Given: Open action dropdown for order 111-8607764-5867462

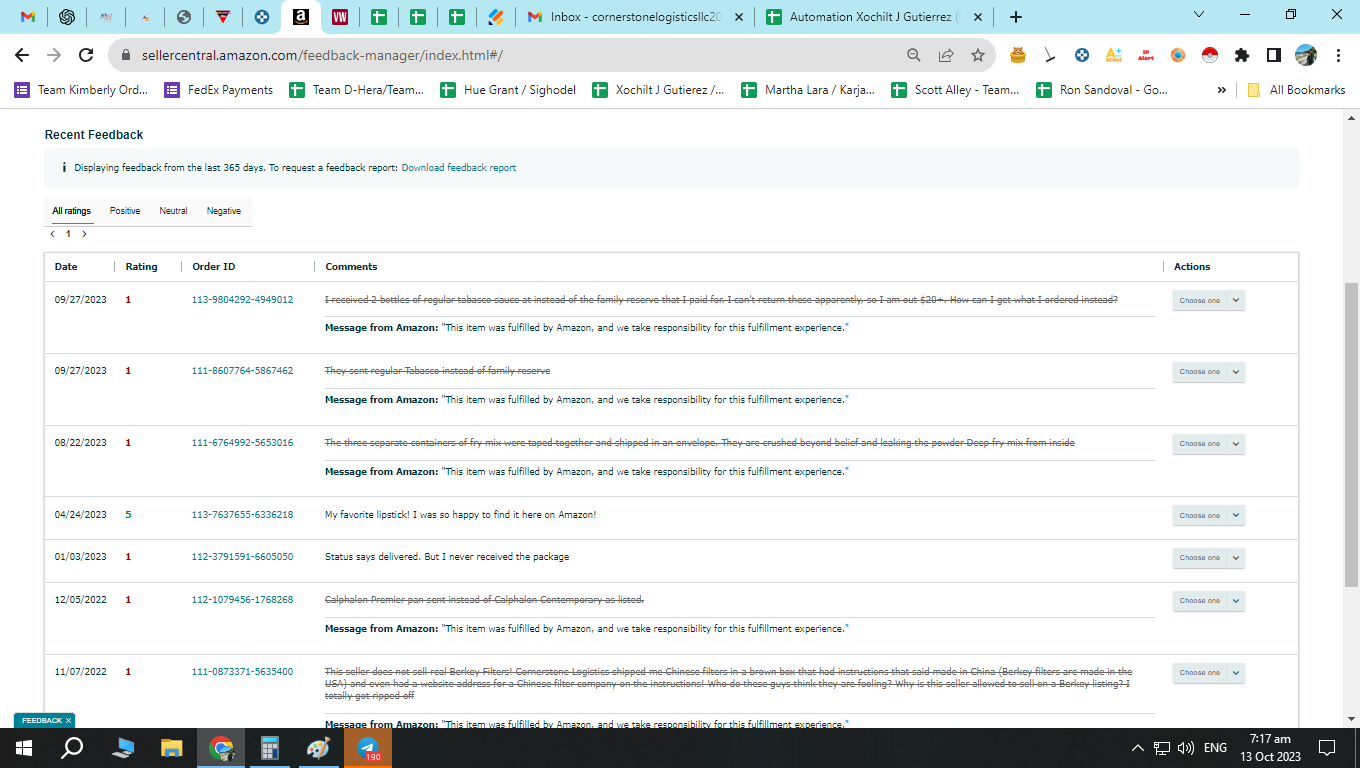Looking at the screenshot, I should coord(1208,372).
